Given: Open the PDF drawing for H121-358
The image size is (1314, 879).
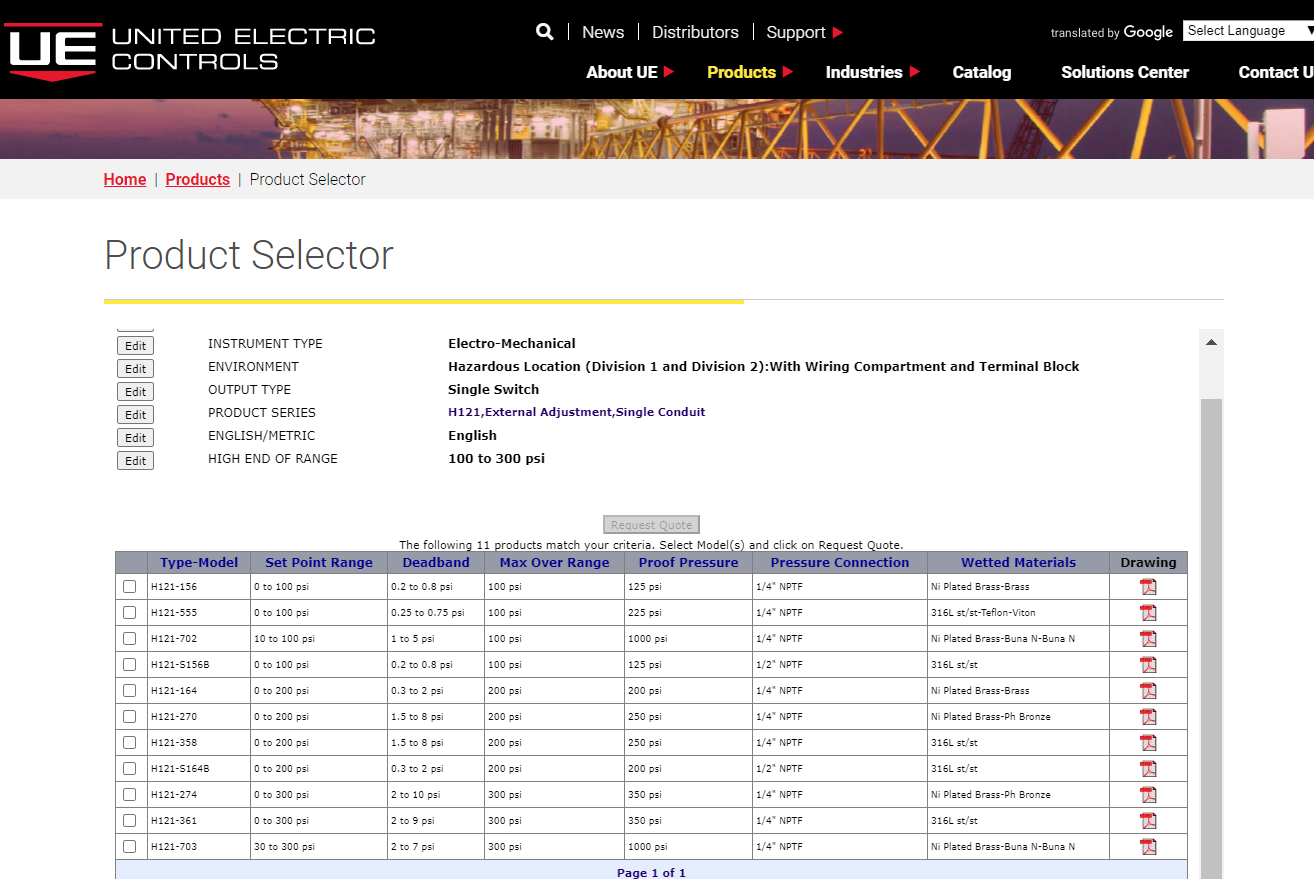Looking at the screenshot, I should pyautogui.click(x=1148, y=742).
